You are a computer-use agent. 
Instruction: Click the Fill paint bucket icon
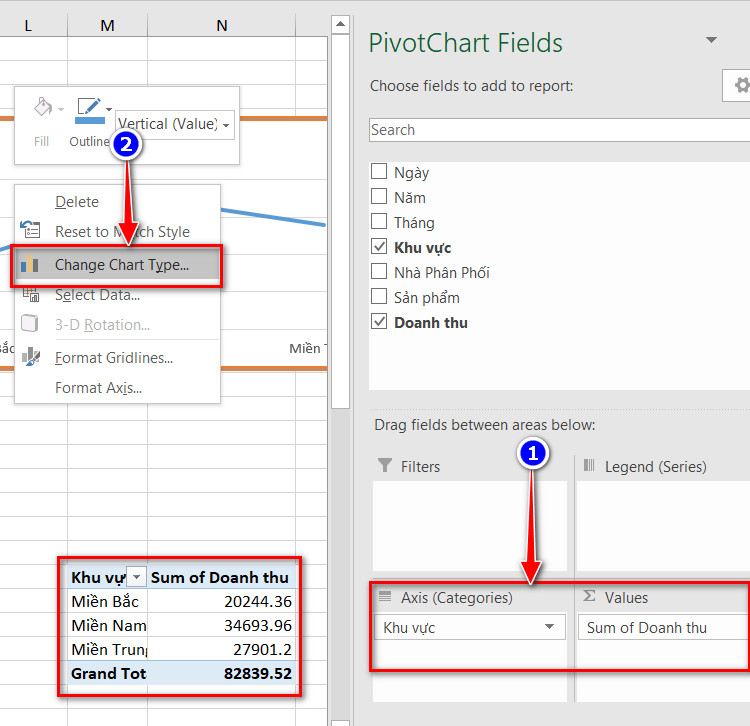[43, 107]
